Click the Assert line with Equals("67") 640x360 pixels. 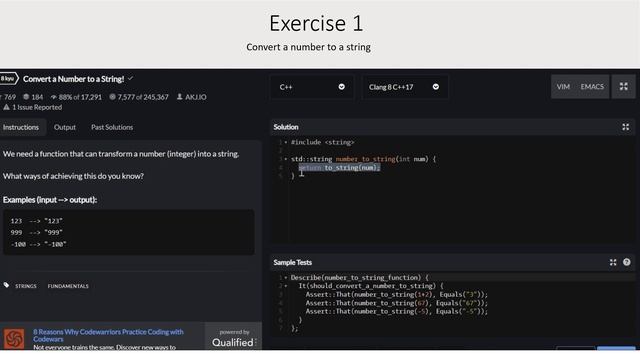pos(396,303)
